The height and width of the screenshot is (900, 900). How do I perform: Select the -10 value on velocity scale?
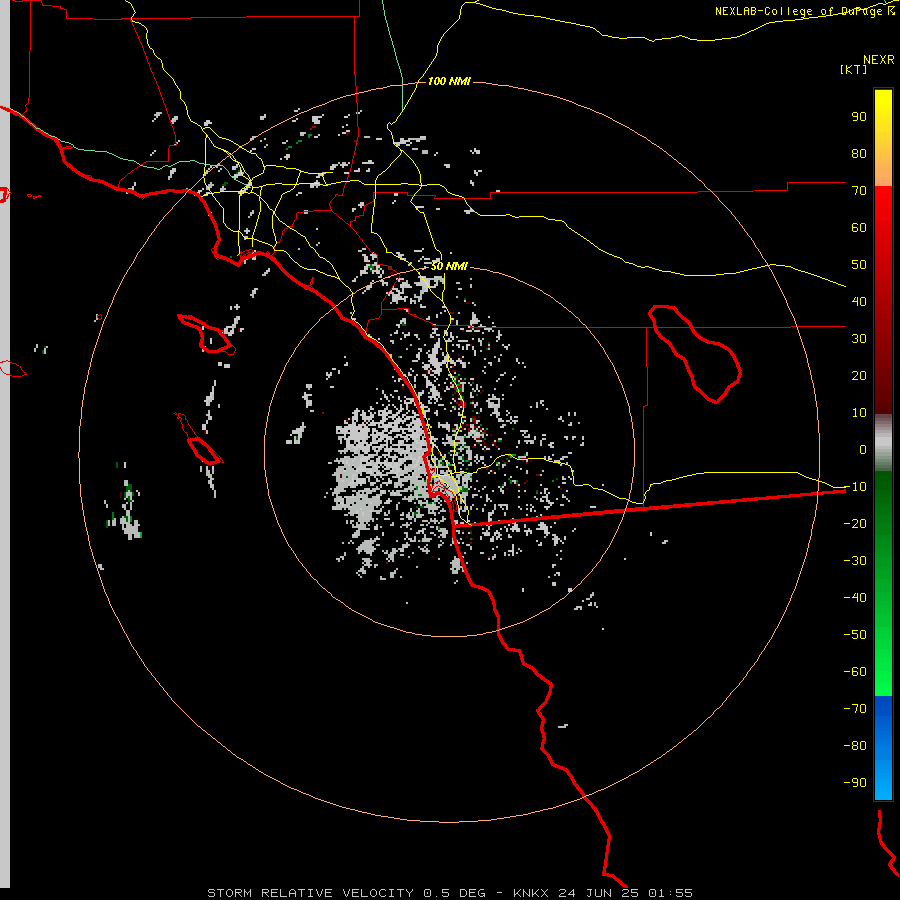tap(855, 487)
